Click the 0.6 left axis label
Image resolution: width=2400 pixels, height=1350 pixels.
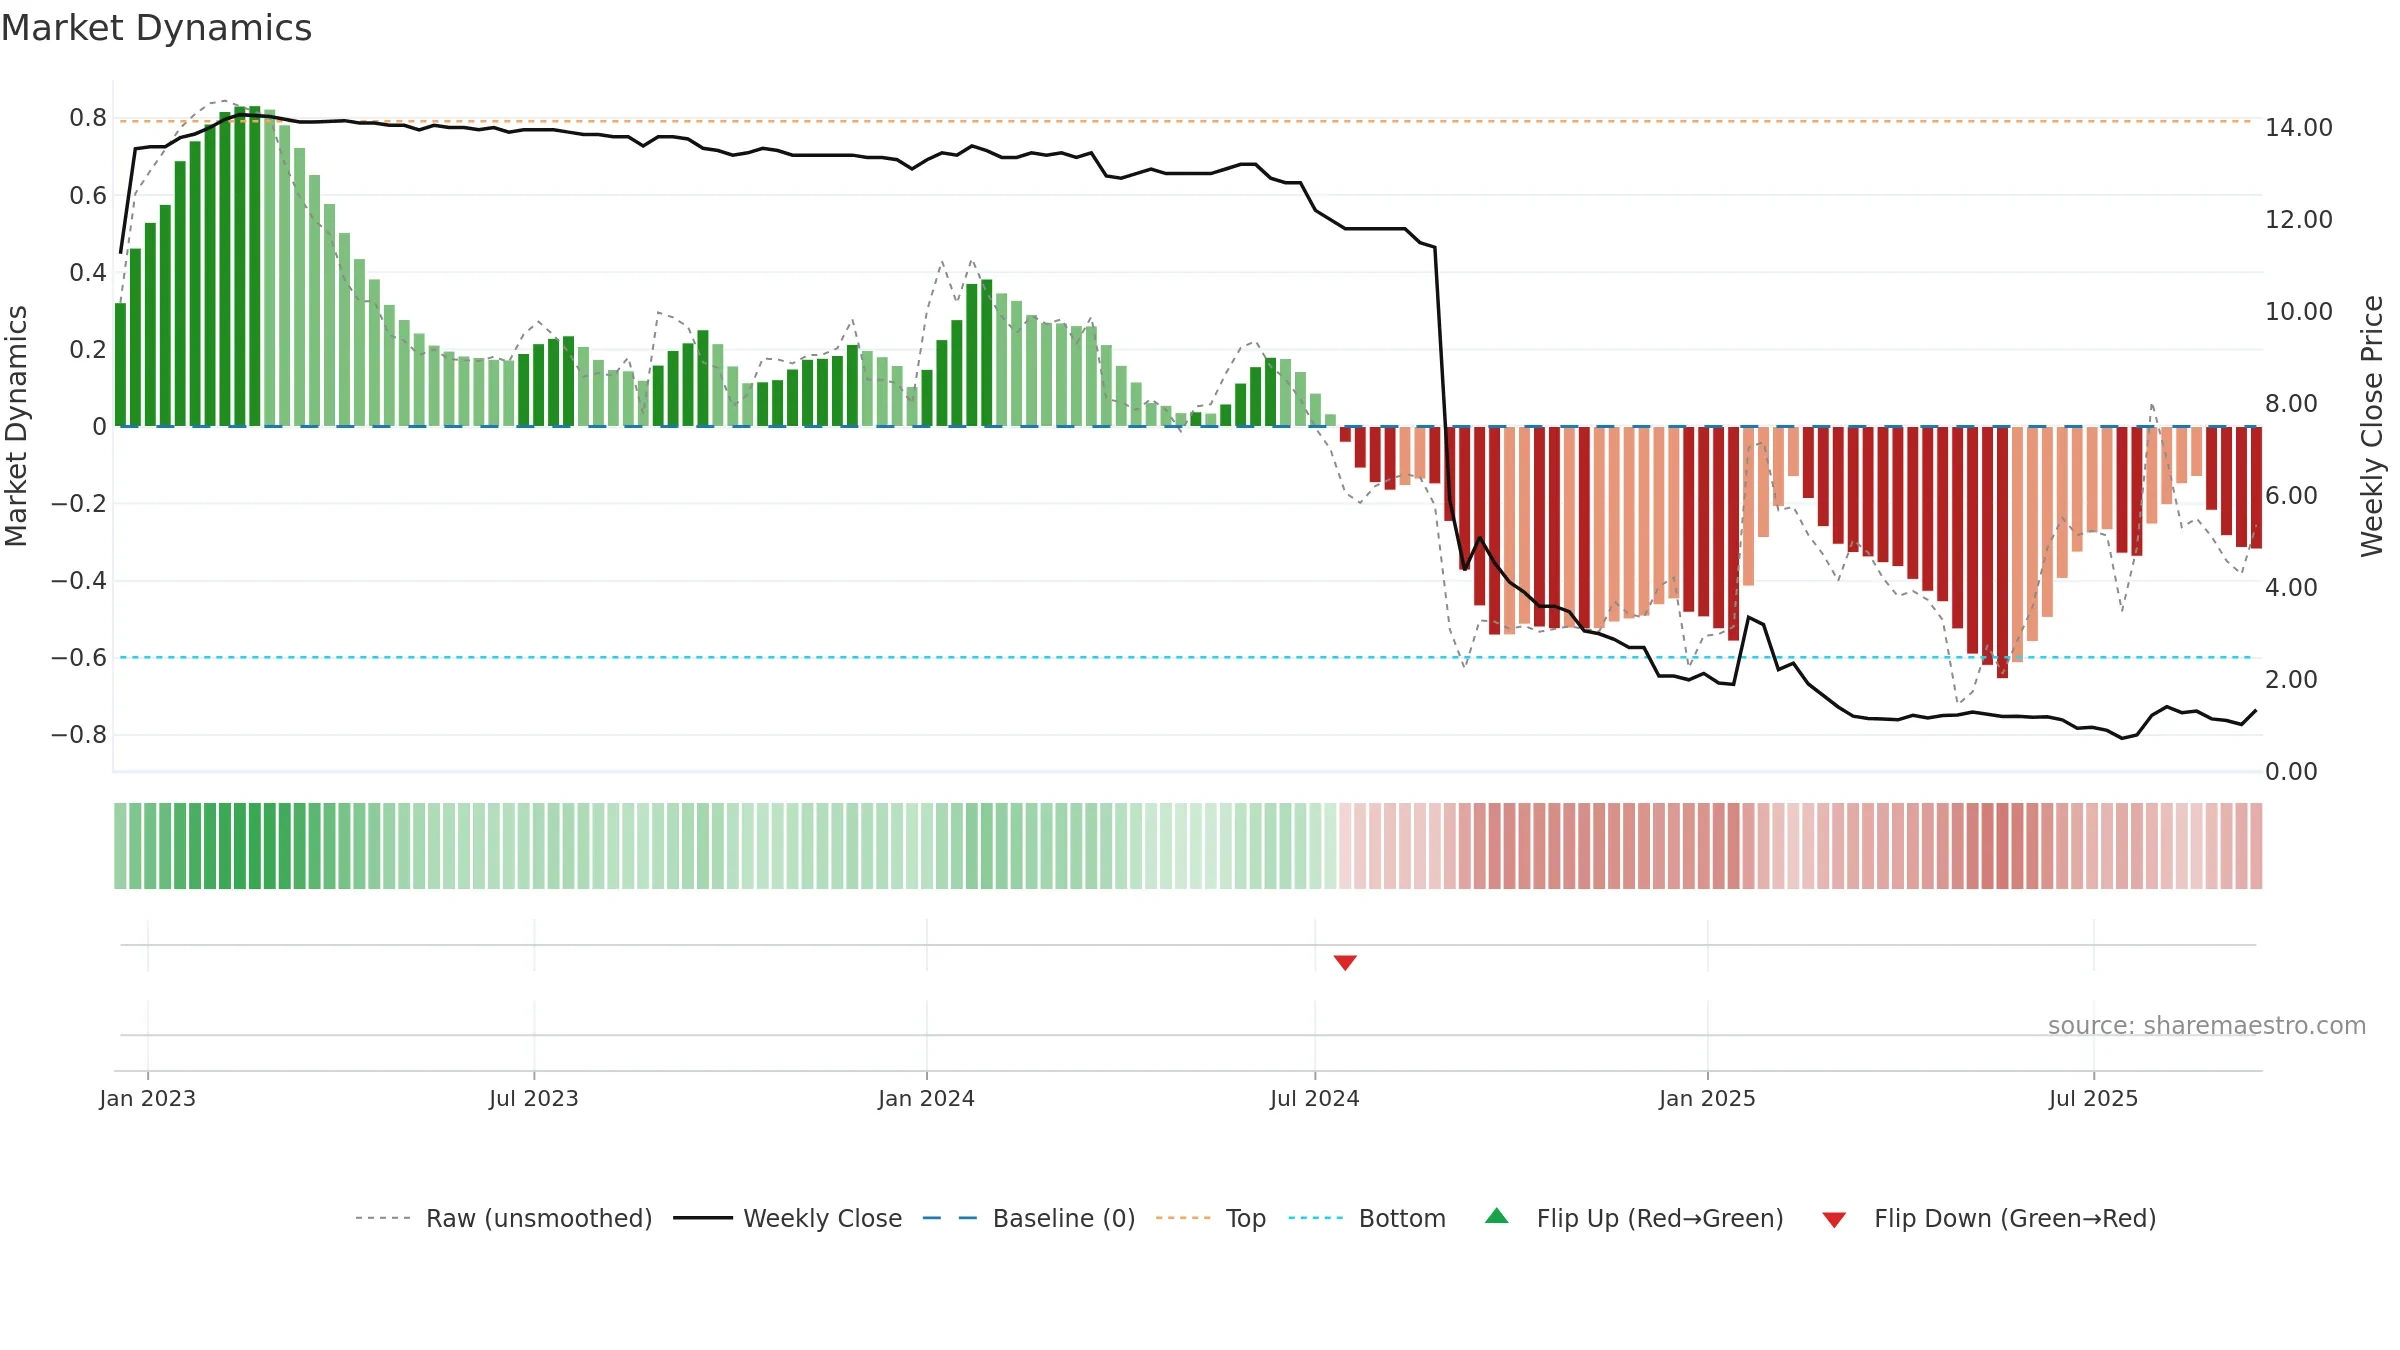[x=88, y=196]
